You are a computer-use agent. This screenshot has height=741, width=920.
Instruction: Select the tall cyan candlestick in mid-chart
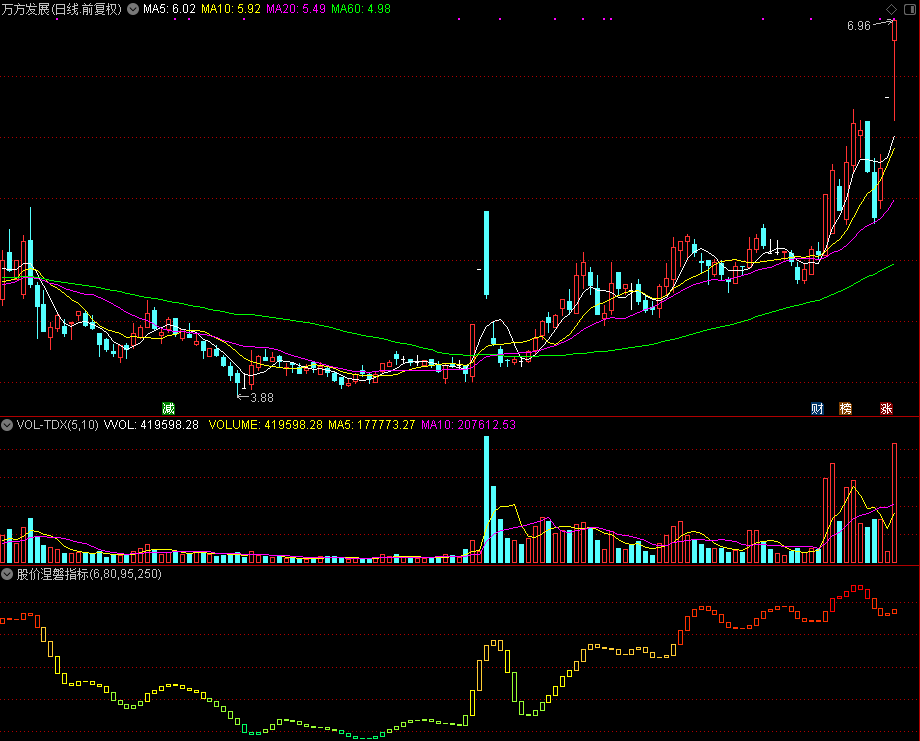pos(486,254)
